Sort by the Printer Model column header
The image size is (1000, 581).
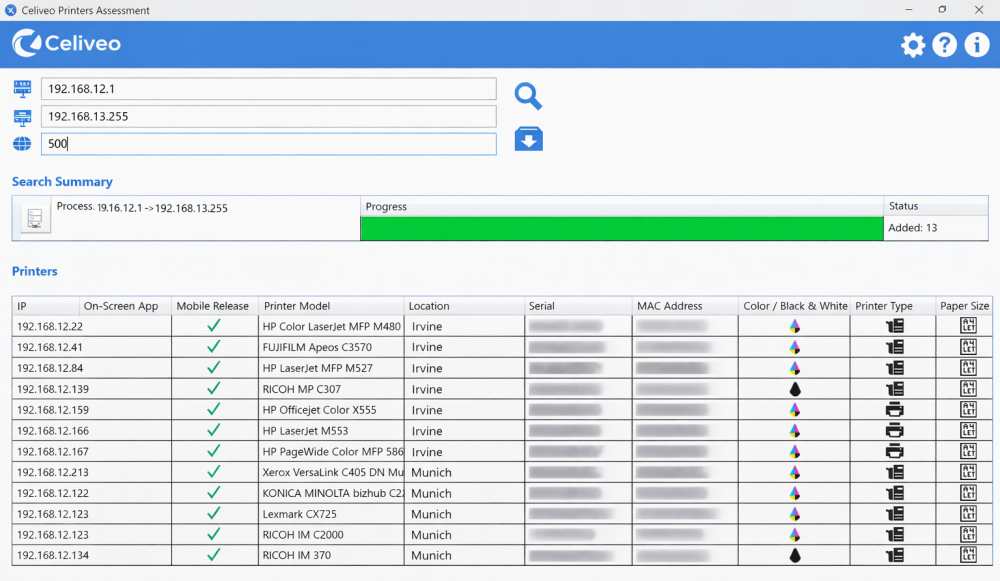[331, 306]
